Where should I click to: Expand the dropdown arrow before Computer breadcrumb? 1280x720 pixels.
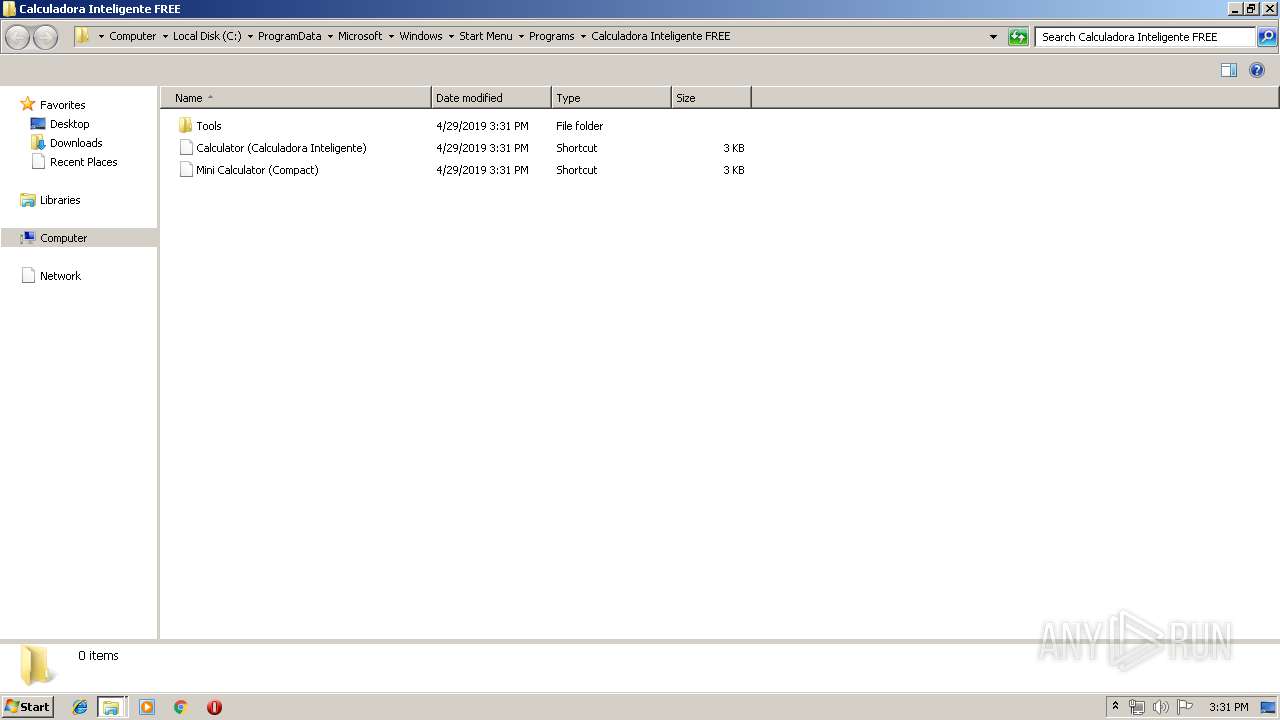coord(101,36)
